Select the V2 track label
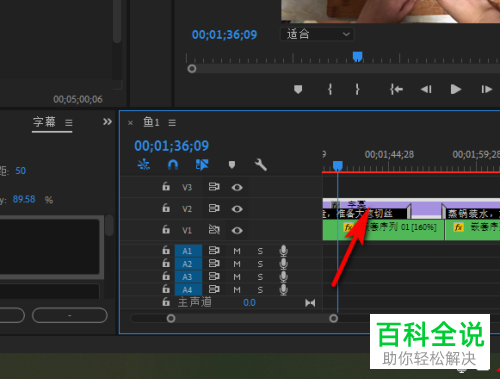 pyautogui.click(x=187, y=209)
